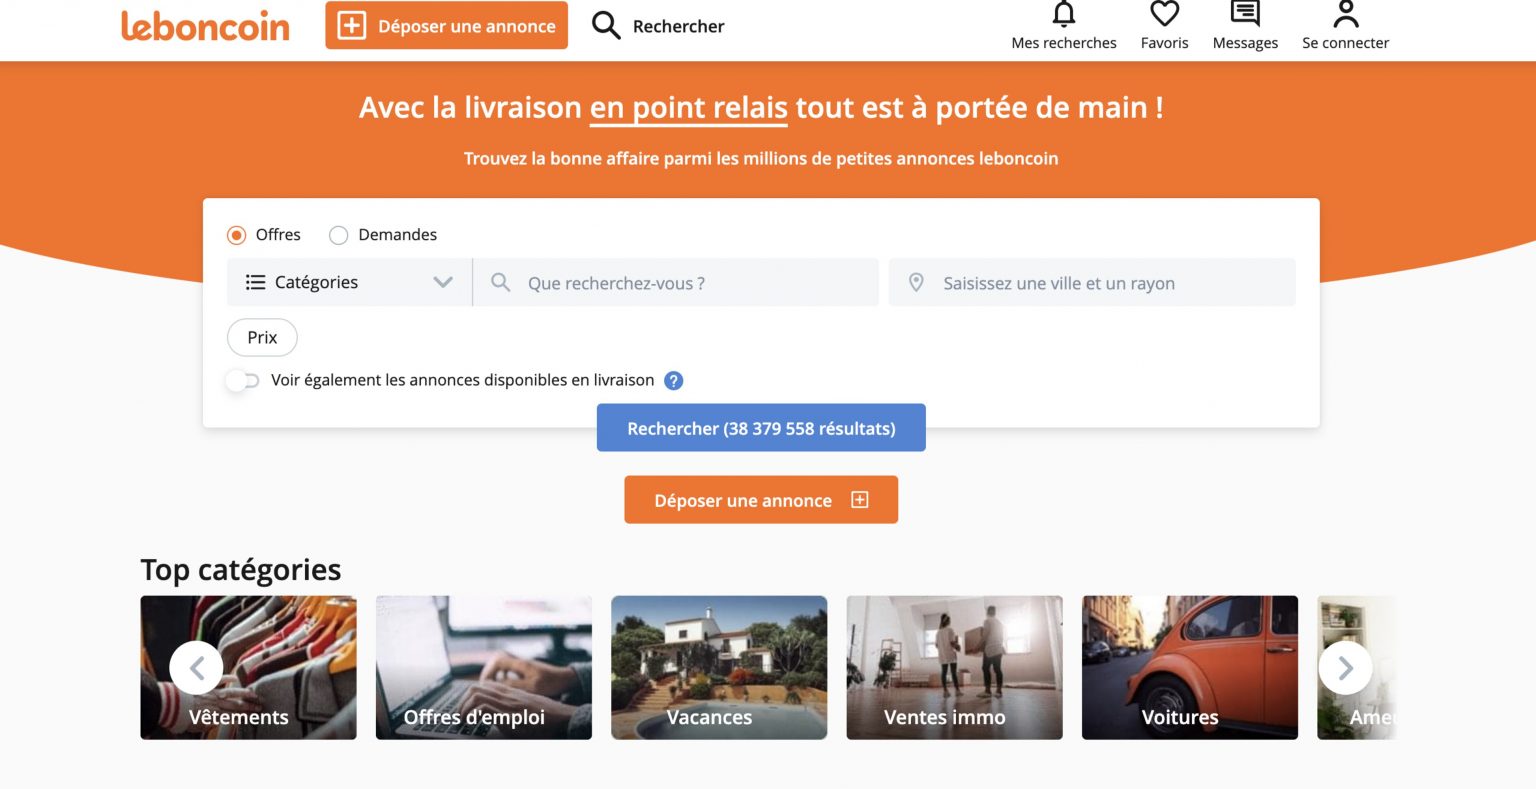Click the search icon in keyword field
The image size is (1536, 789).
click(x=500, y=283)
